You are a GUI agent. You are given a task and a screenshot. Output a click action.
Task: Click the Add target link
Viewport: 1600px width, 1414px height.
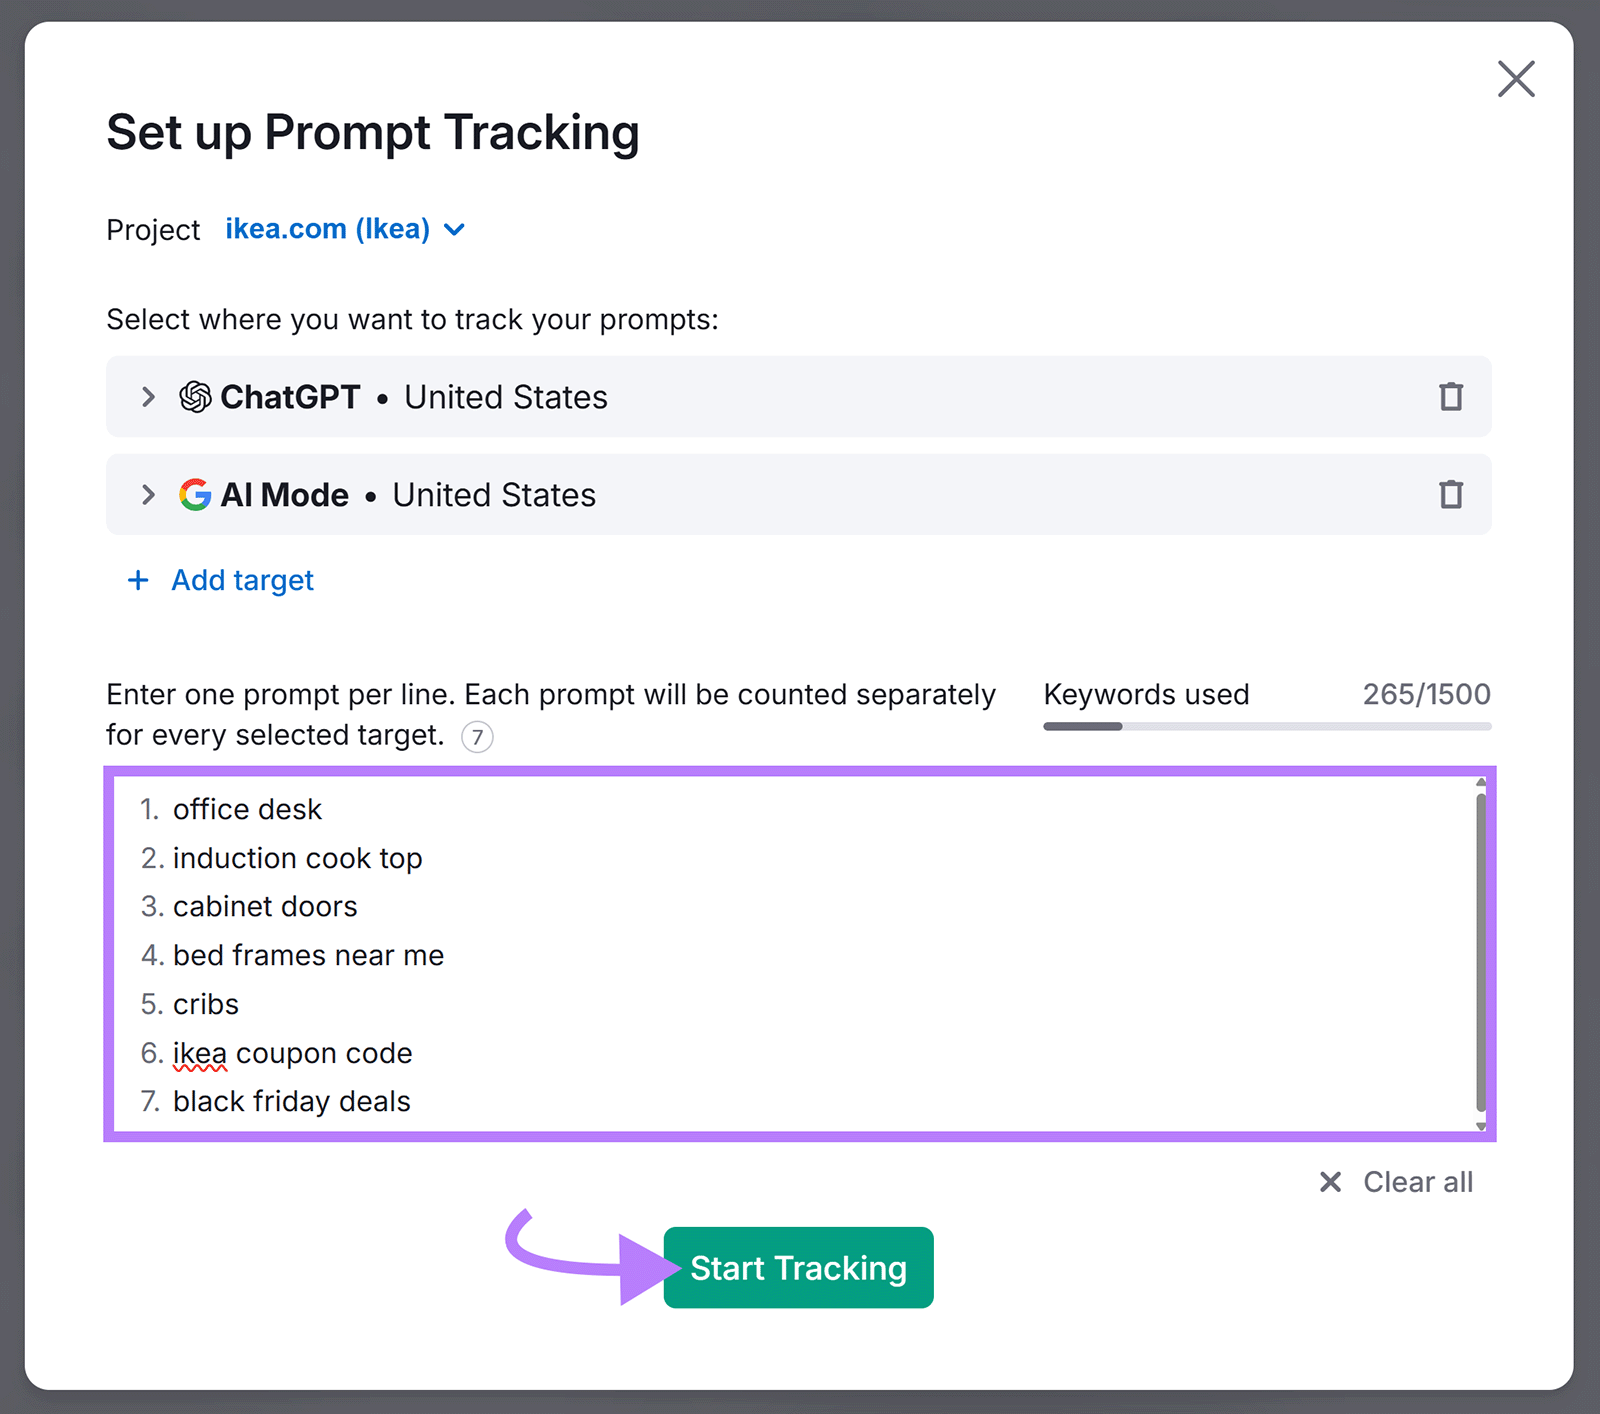point(241,580)
